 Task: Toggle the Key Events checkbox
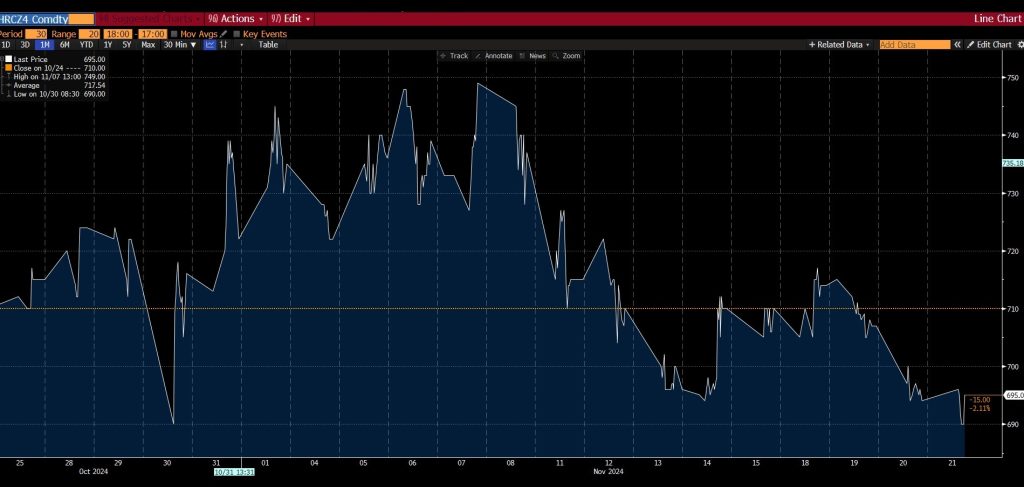(x=236, y=34)
